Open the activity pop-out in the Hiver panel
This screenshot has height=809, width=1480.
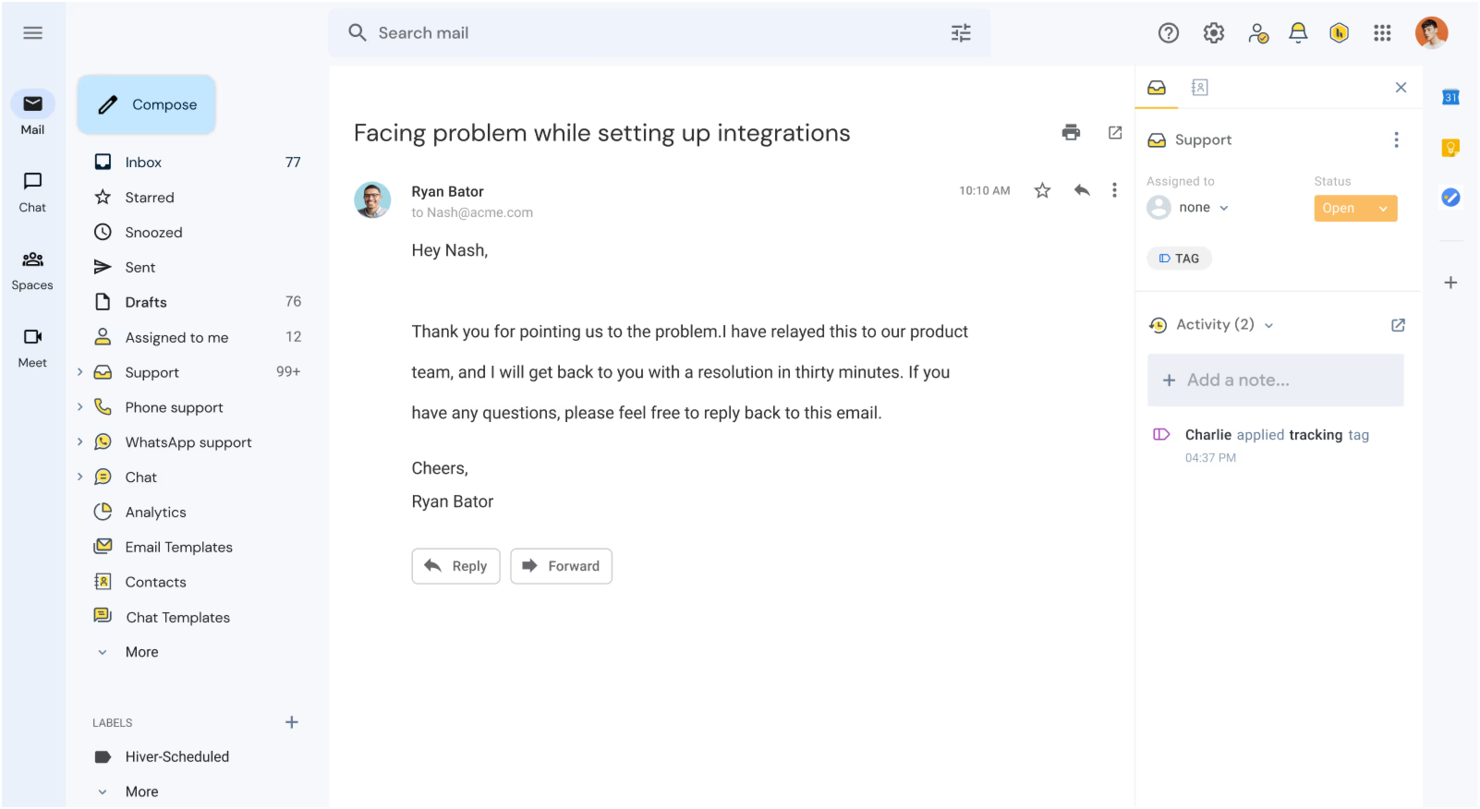1397,325
